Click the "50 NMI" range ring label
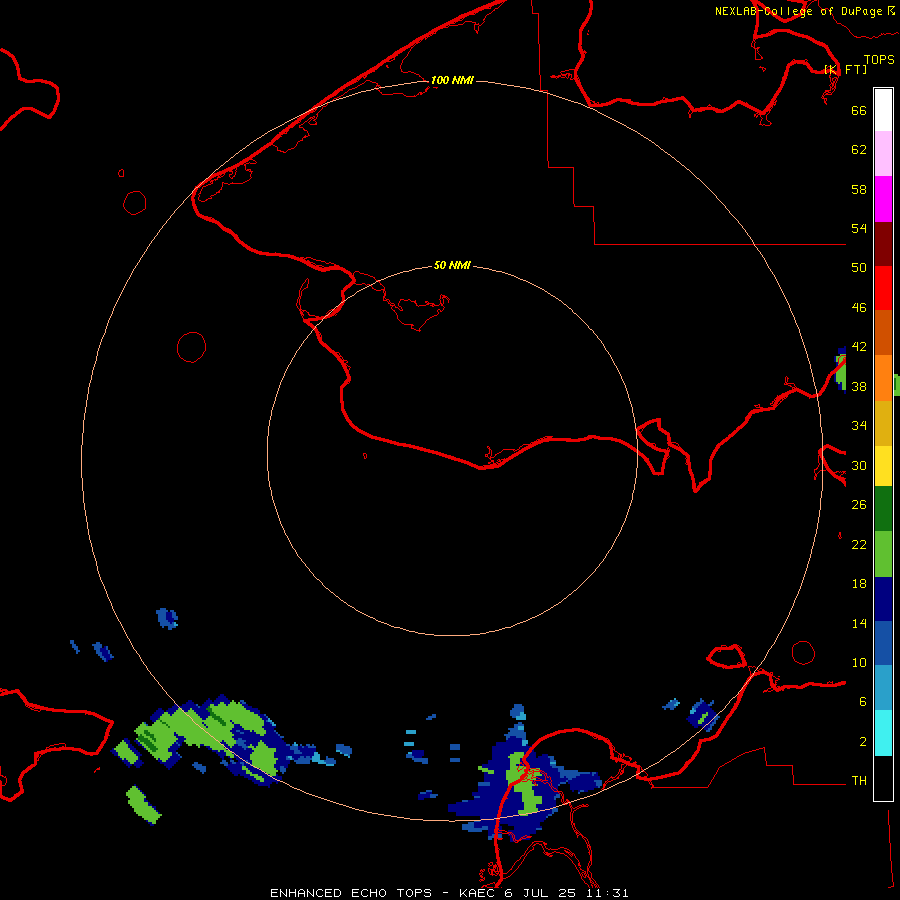 coord(452,265)
